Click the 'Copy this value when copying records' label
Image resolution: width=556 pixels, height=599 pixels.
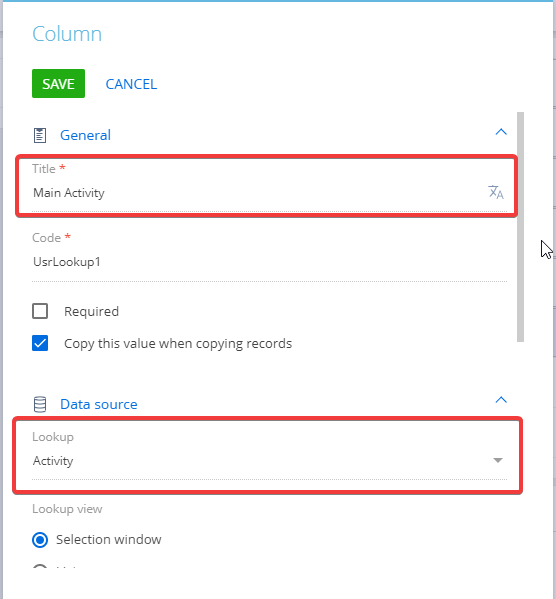tap(178, 343)
